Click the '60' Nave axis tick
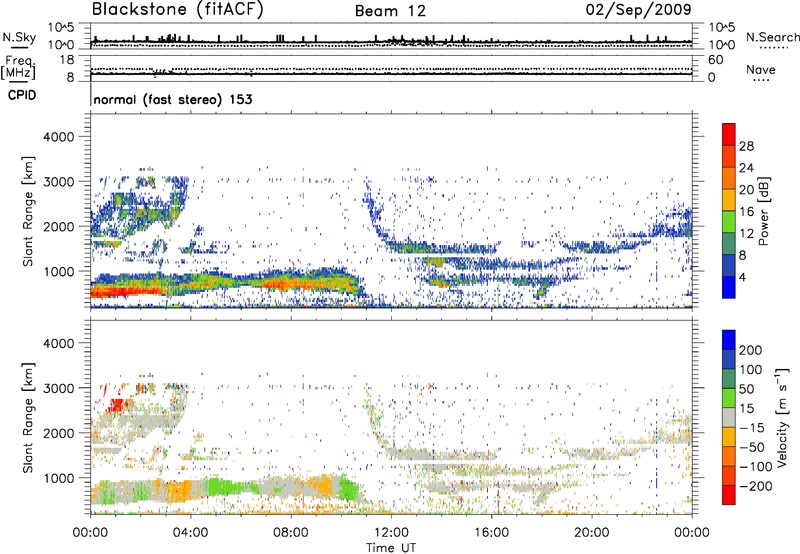Viewport: 800px width, 554px height. pyautogui.click(x=715, y=60)
